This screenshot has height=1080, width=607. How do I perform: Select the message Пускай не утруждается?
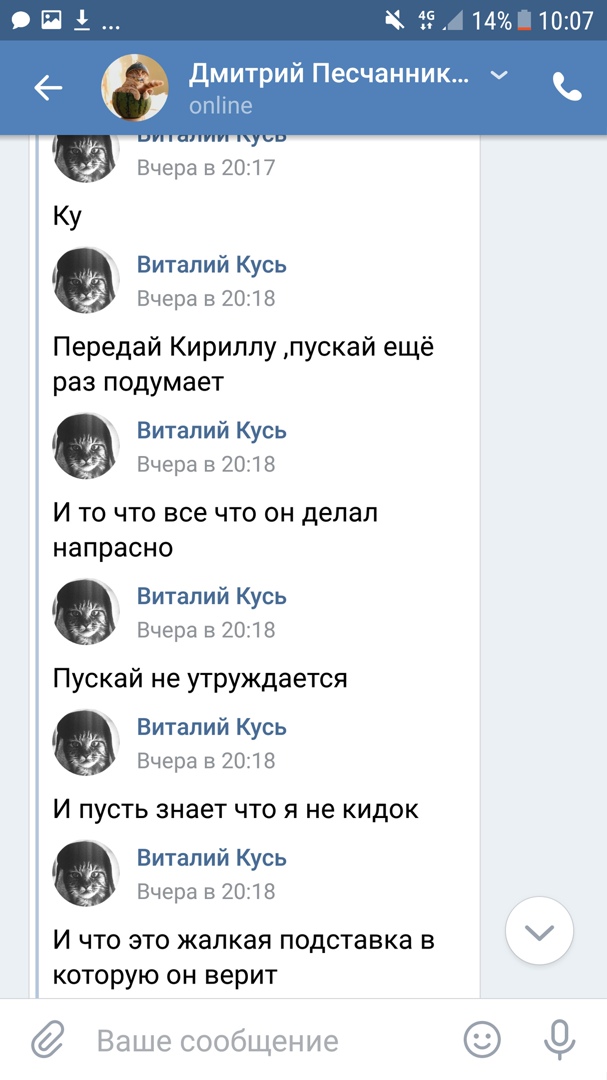(x=200, y=679)
